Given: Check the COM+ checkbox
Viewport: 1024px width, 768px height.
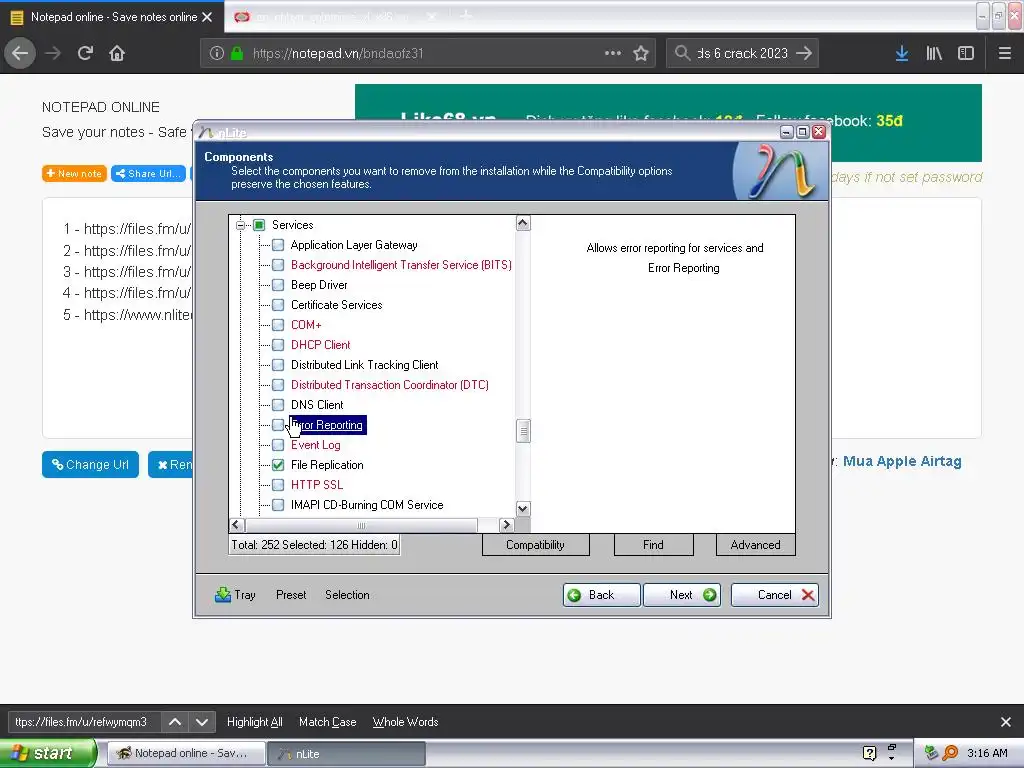Looking at the screenshot, I should 278,325.
